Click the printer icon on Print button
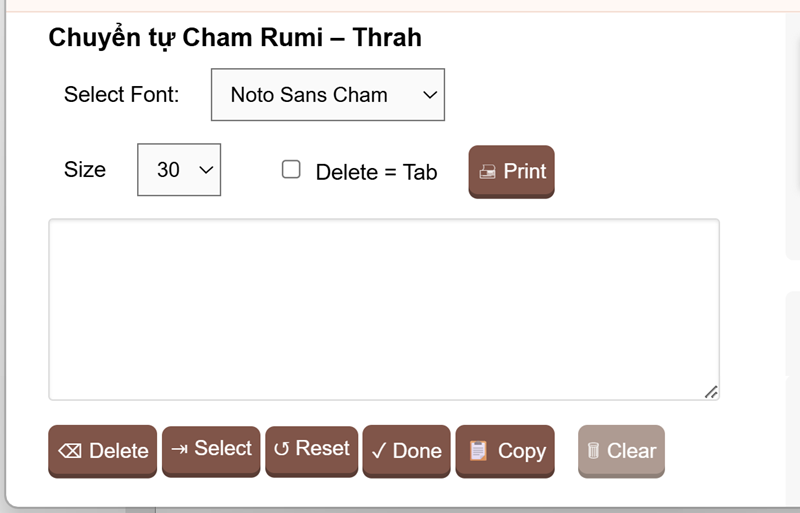The height and width of the screenshot is (513, 800). pos(488,172)
